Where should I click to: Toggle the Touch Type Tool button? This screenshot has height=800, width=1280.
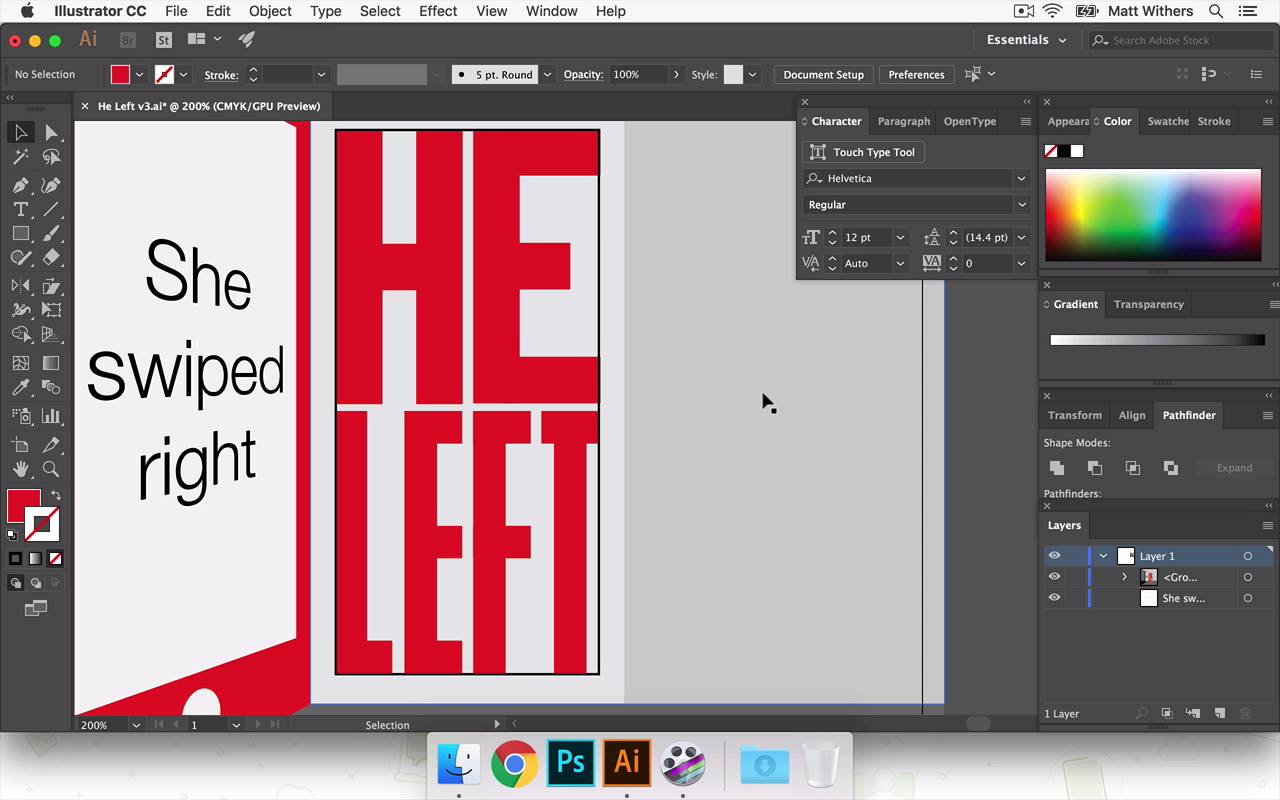[x=863, y=152]
